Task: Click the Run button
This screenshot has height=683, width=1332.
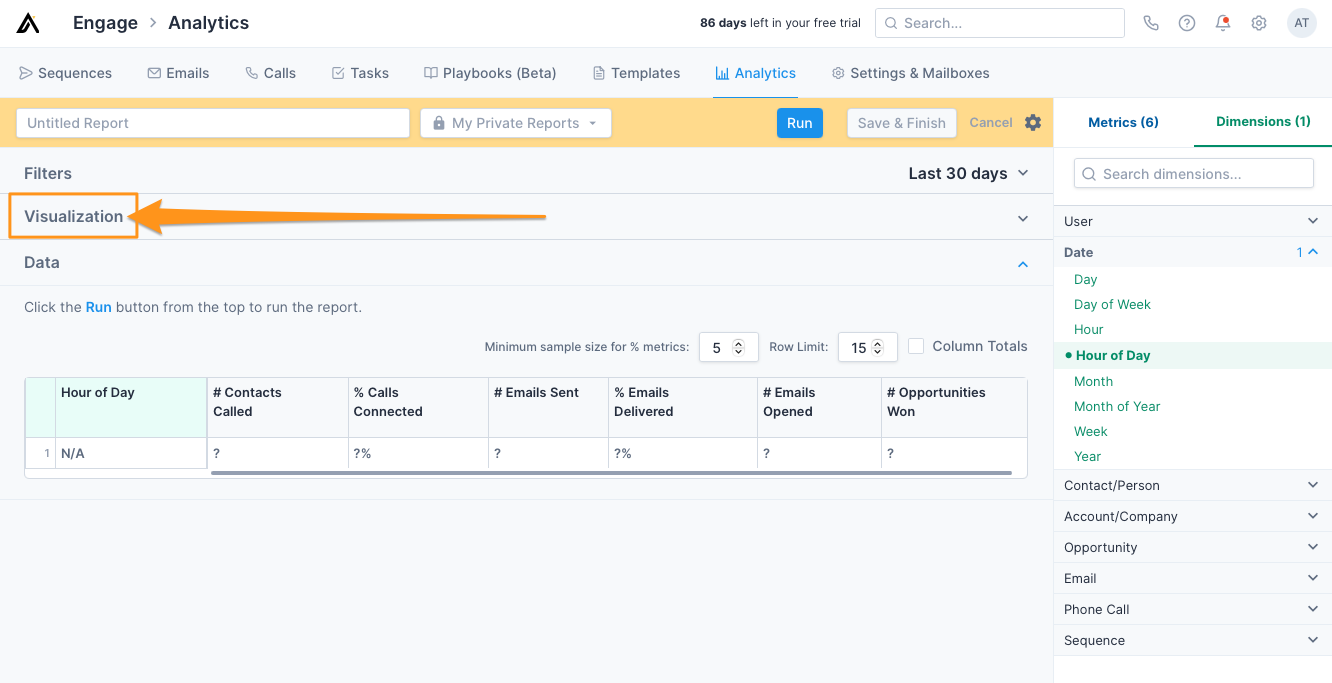Action: click(x=799, y=122)
